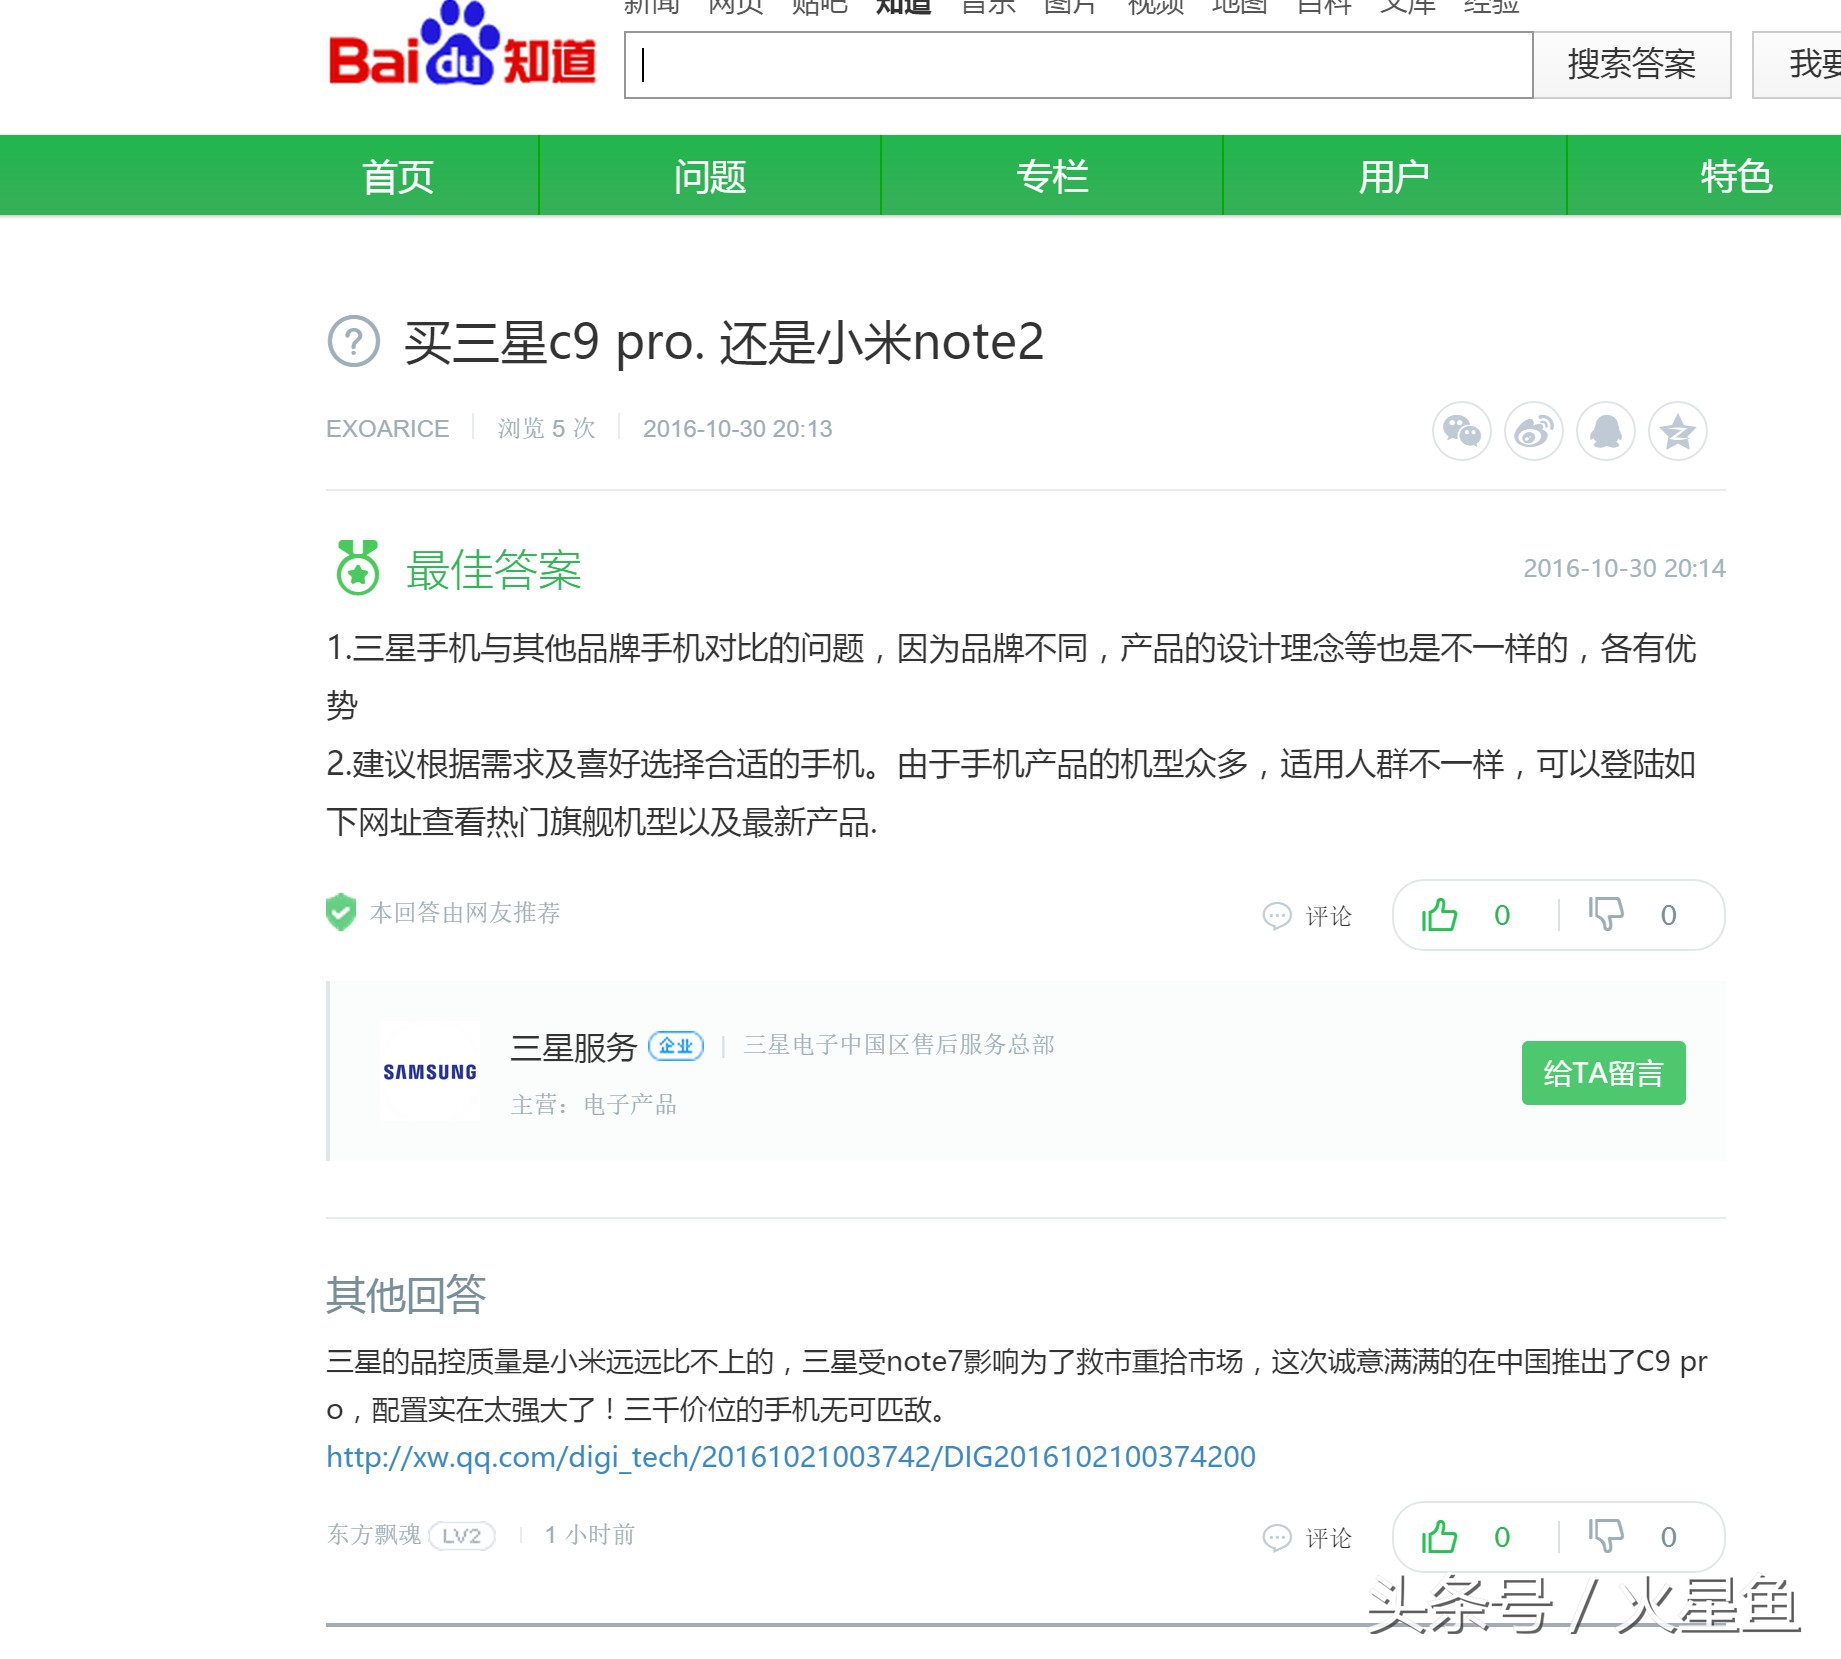1841x1659 pixels.
Task: Click the 其他回答 heading
Action: coord(406,1295)
